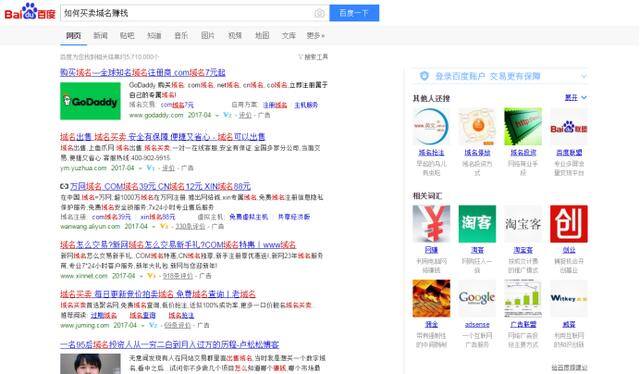Viewport: 640px width, 374px height.
Task: Switch to the 贴吧 tab
Action: 127,36
